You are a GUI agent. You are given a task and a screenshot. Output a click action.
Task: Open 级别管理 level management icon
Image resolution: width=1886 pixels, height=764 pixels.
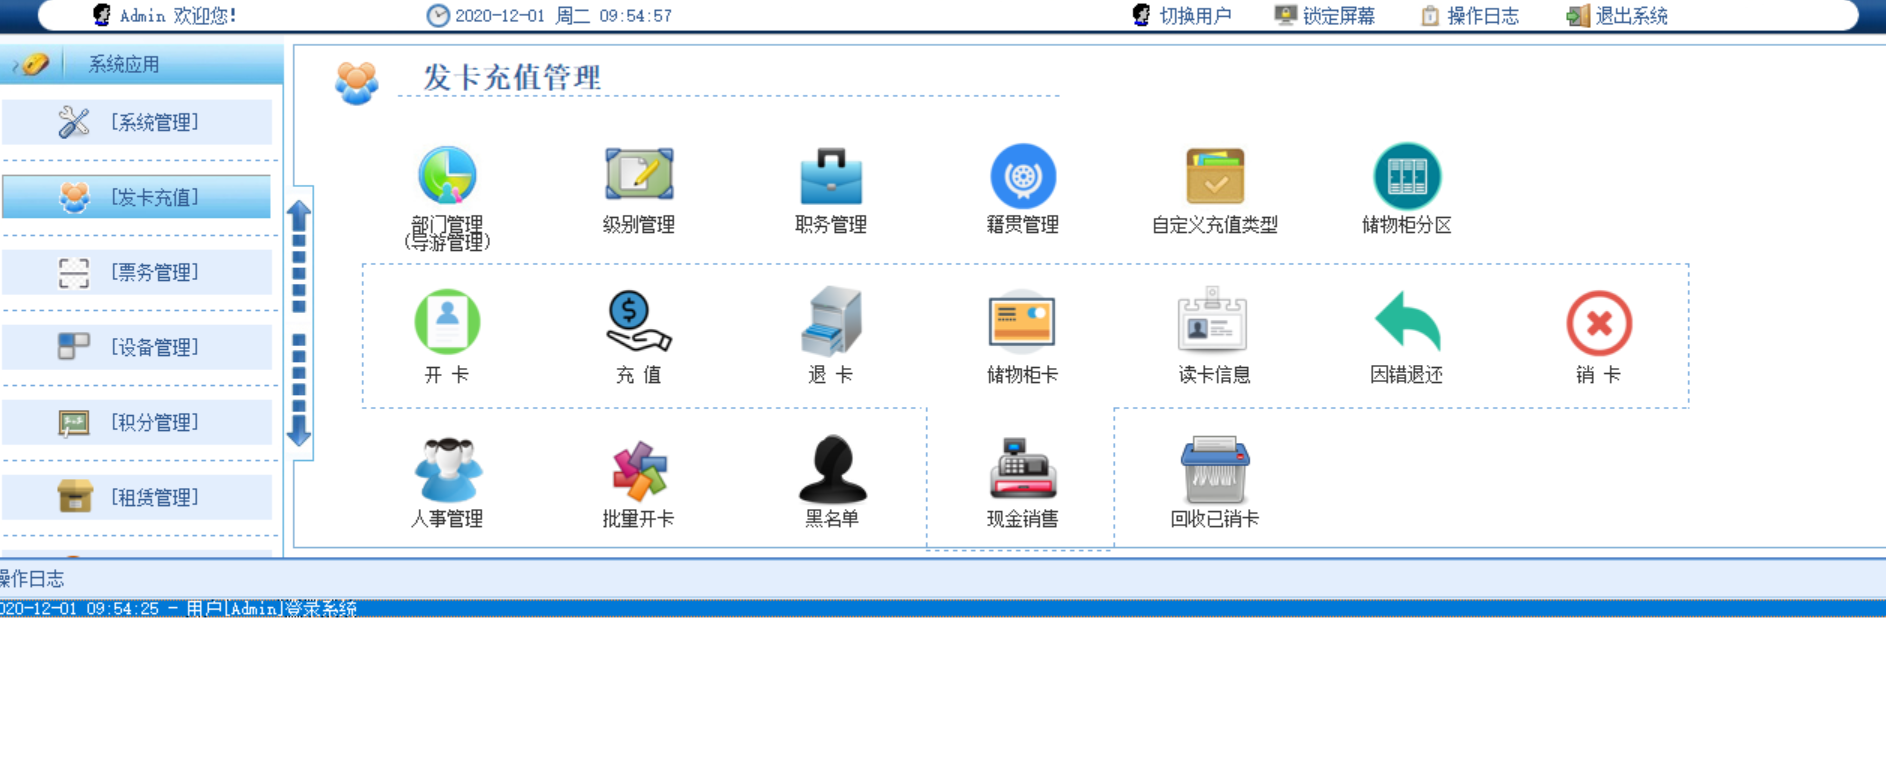[x=639, y=176]
